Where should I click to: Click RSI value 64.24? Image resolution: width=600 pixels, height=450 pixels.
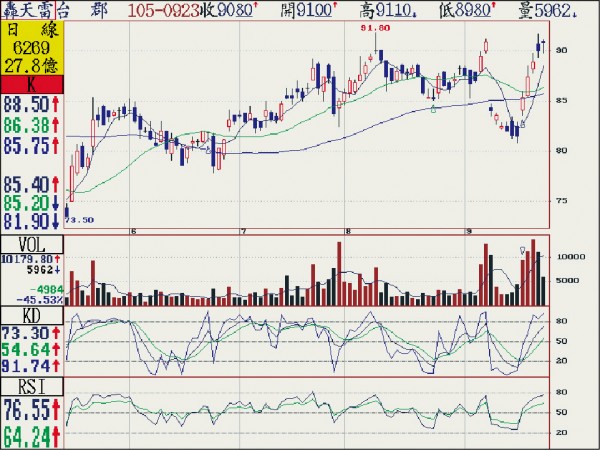[x=31, y=437]
